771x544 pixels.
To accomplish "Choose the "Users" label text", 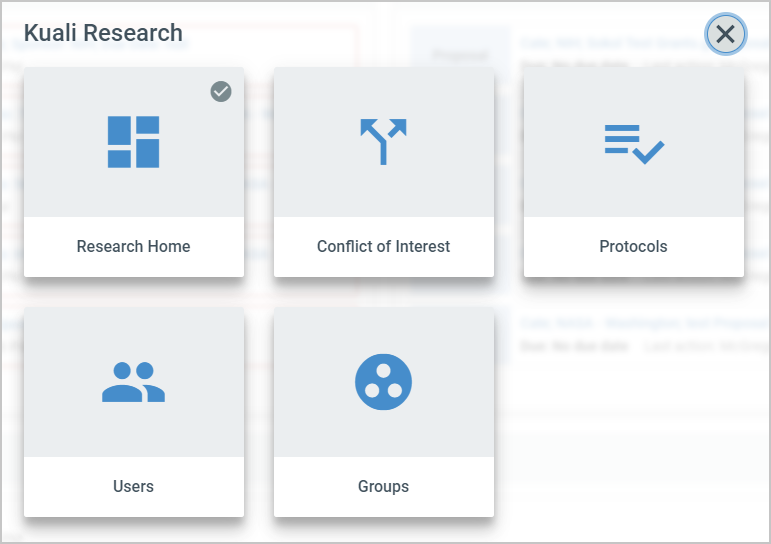I will [x=133, y=486].
